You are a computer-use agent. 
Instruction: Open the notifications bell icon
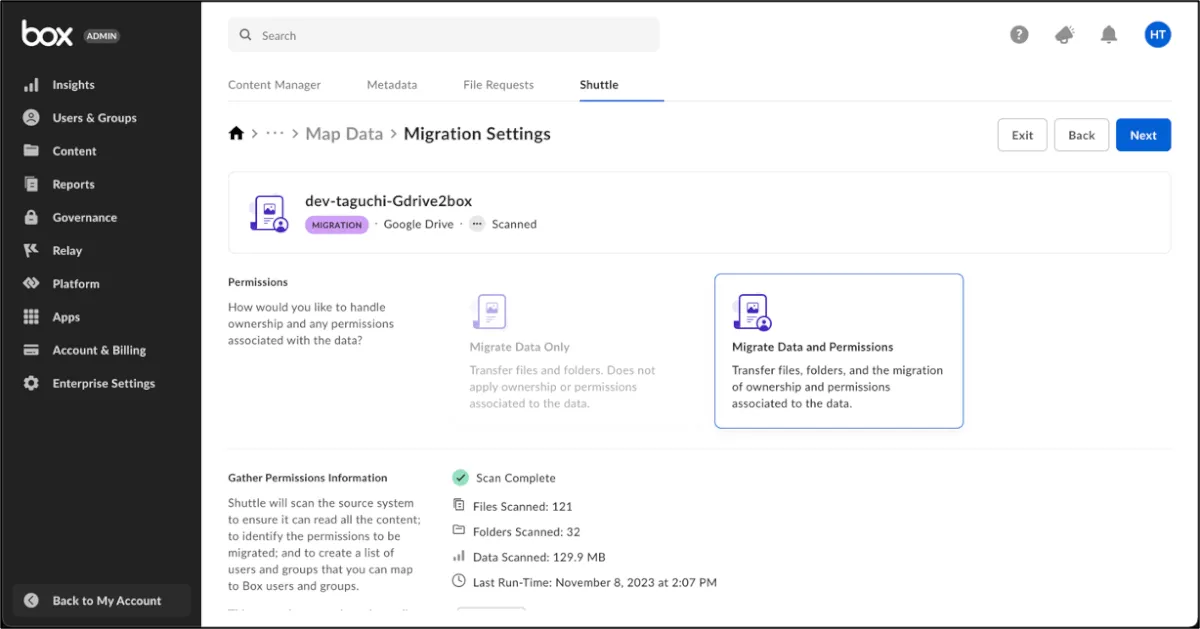(1108, 35)
